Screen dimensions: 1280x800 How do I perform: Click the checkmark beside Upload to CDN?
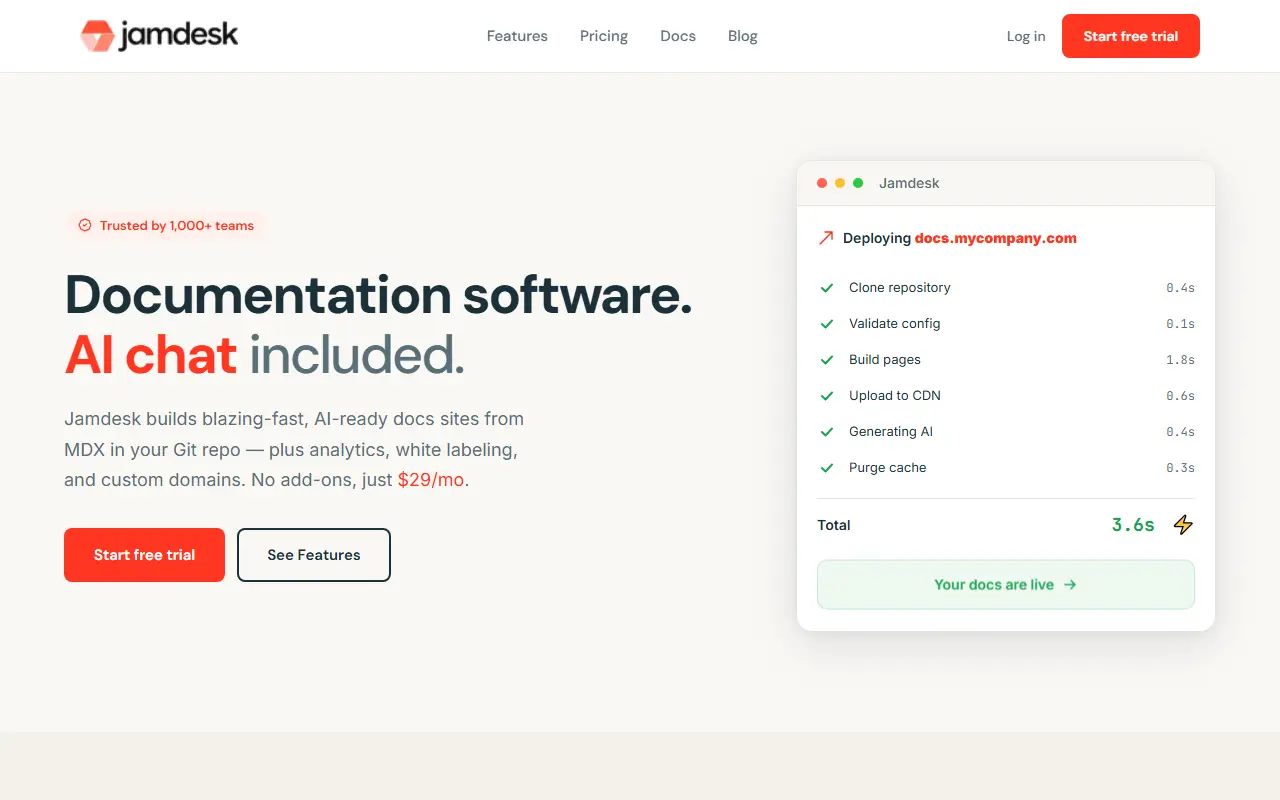pos(827,396)
